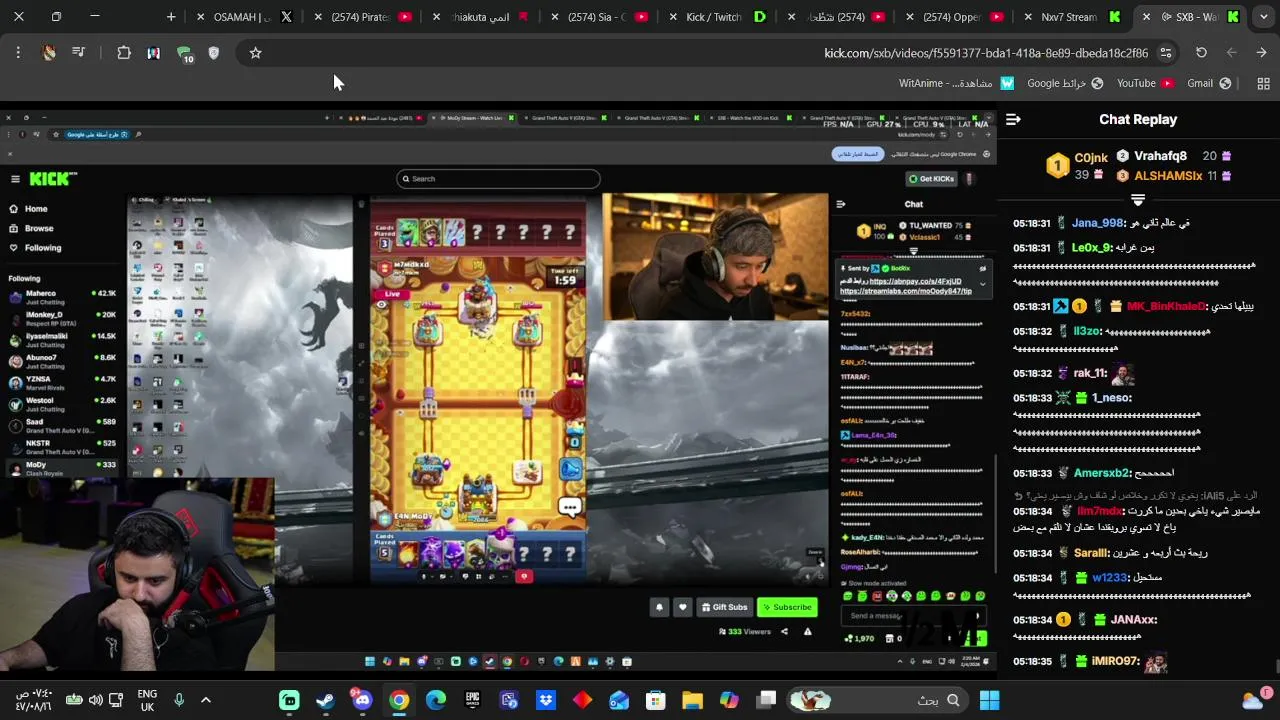1280x720 pixels.
Task: Open the YouTube bookmark
Action: pyautogui.click(x=1145, y=83)
